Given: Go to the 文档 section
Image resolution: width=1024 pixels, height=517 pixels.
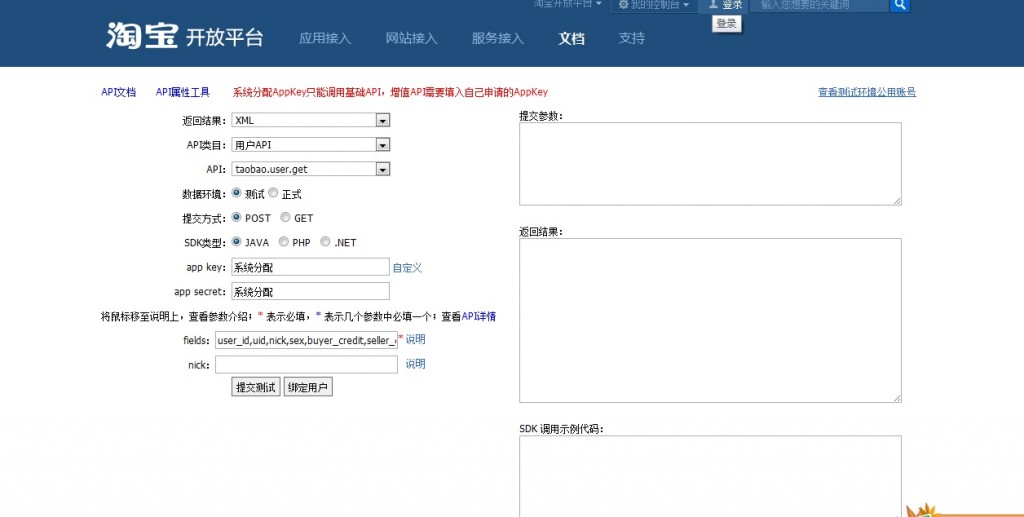Looking at the screenshot, I should [x=571, y=39].
